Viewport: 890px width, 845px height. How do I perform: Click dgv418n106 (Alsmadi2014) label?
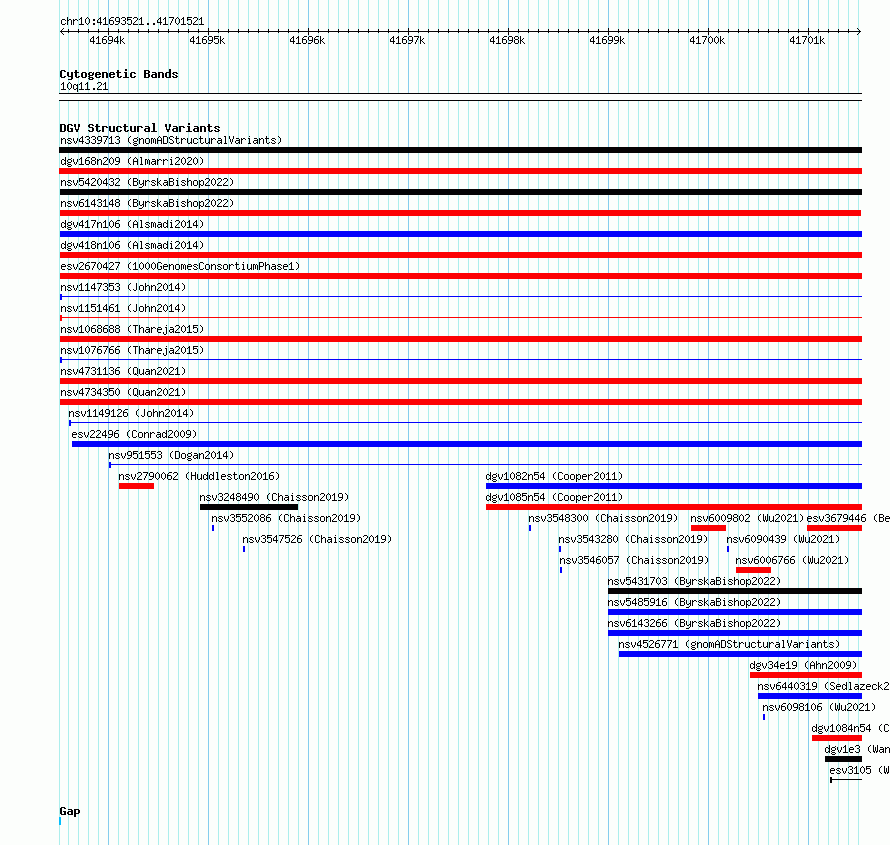click(132, 245)
